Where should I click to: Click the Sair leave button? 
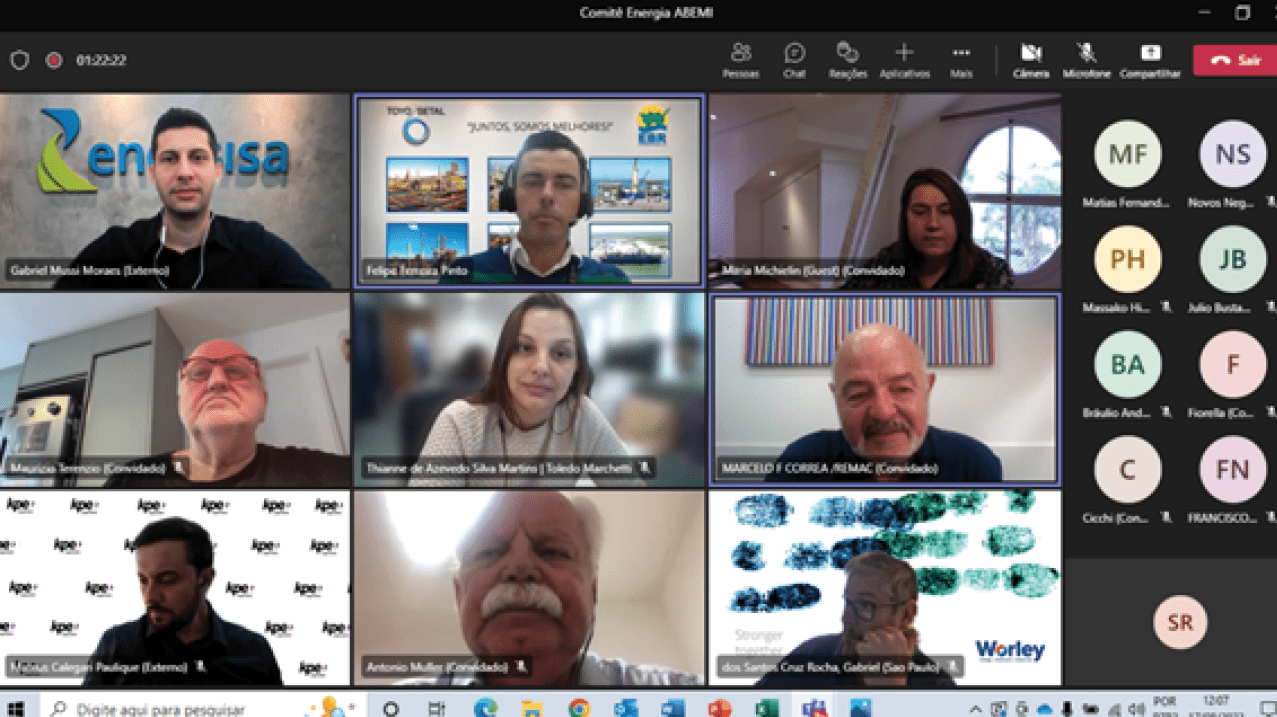coord(1235,60)
